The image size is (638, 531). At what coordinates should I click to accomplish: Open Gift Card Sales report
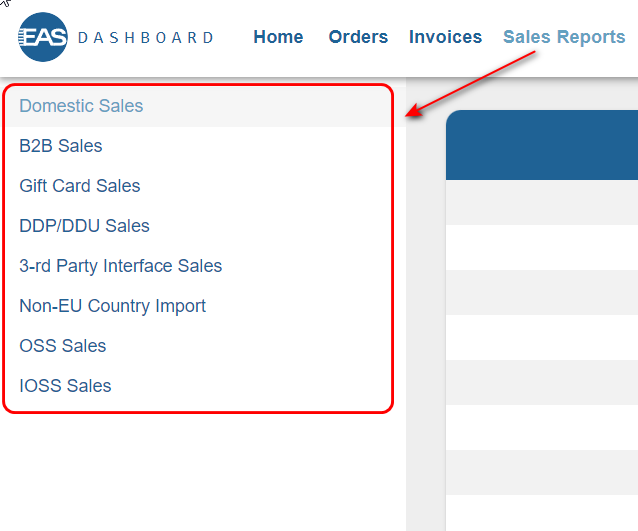coord(80,186)
